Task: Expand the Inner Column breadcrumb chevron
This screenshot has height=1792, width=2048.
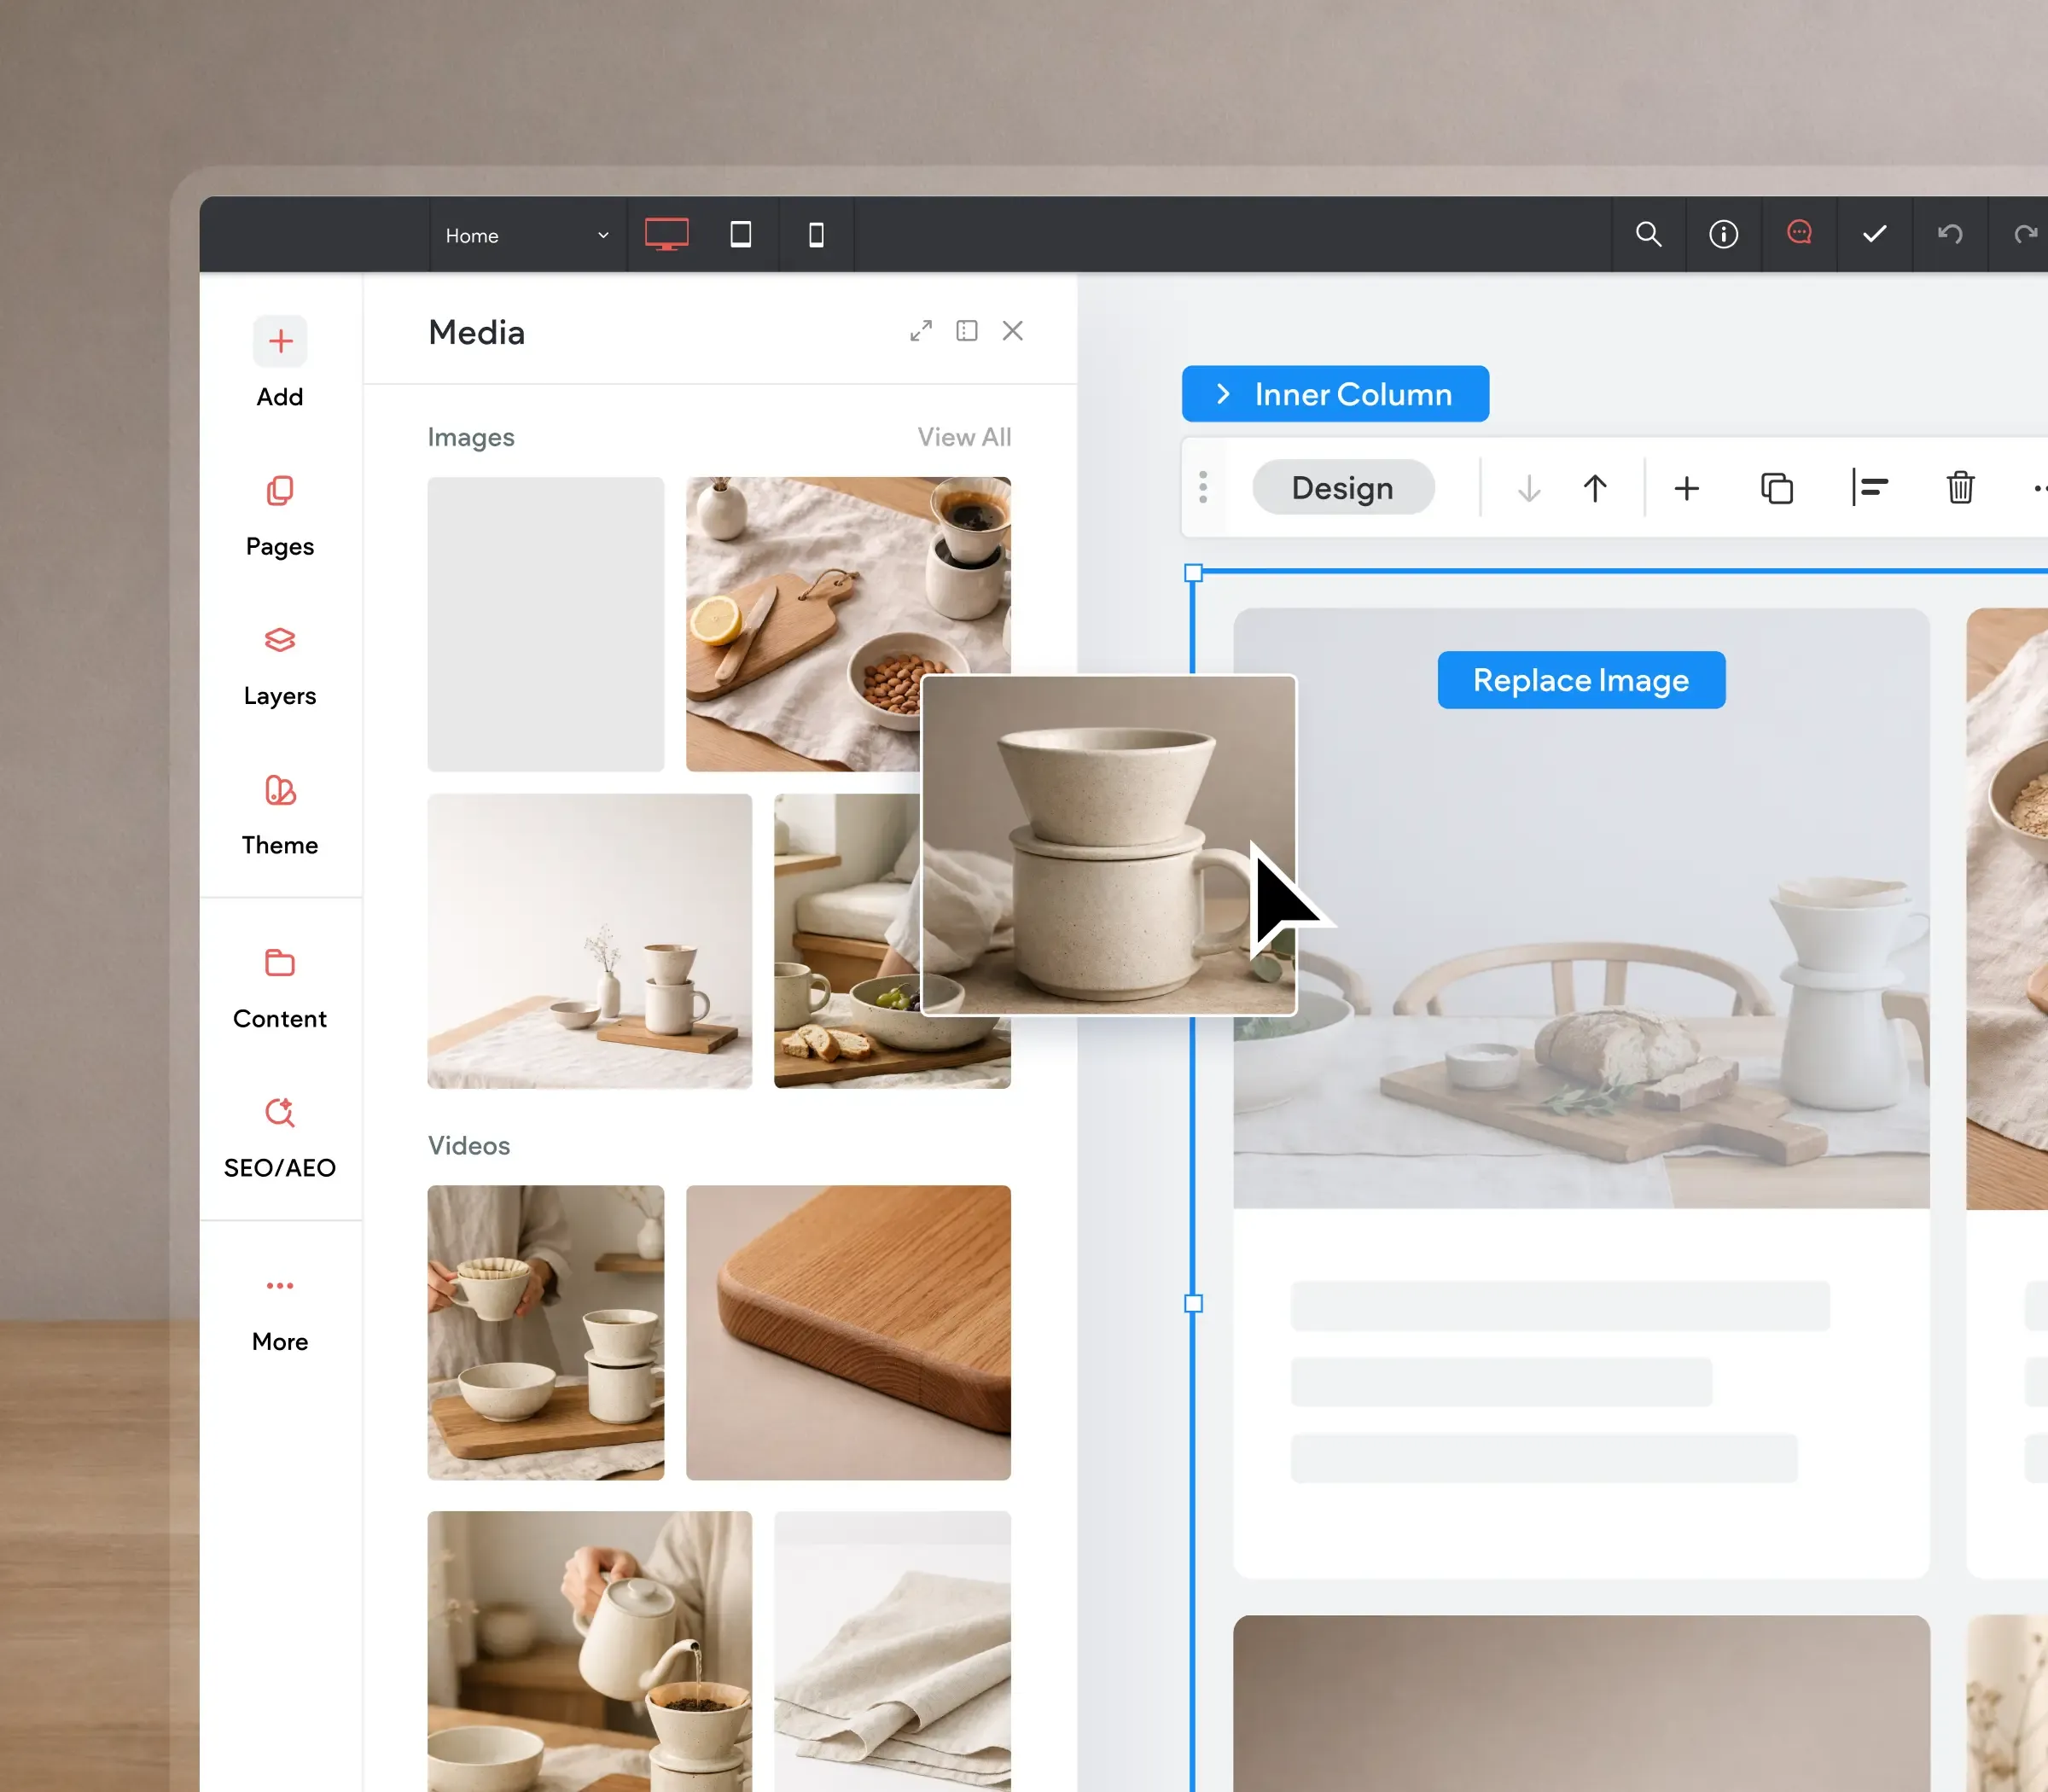Action: [1223, 394]
